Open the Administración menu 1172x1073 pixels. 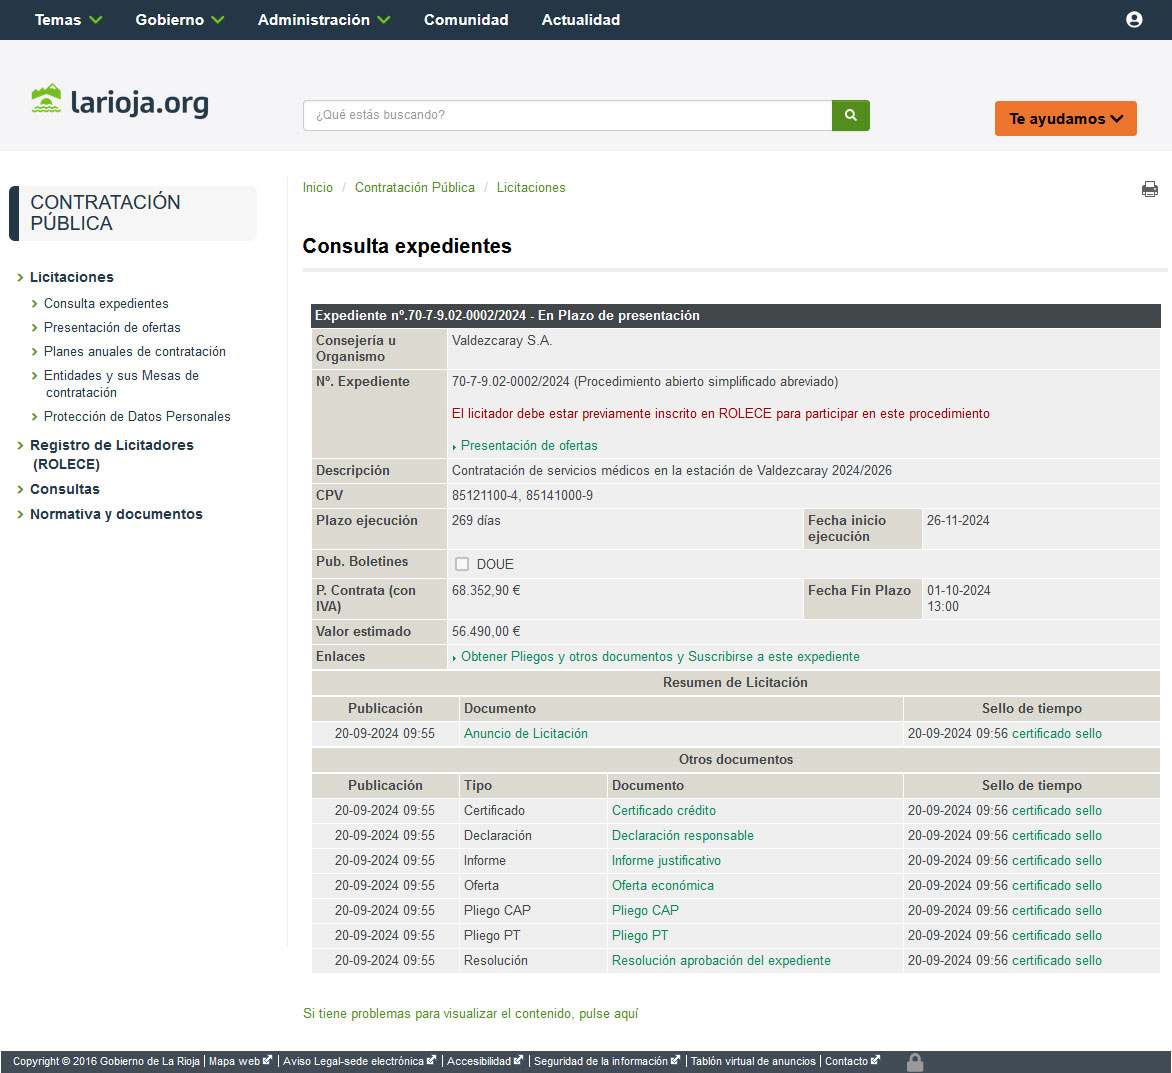[x=323, y=20]
